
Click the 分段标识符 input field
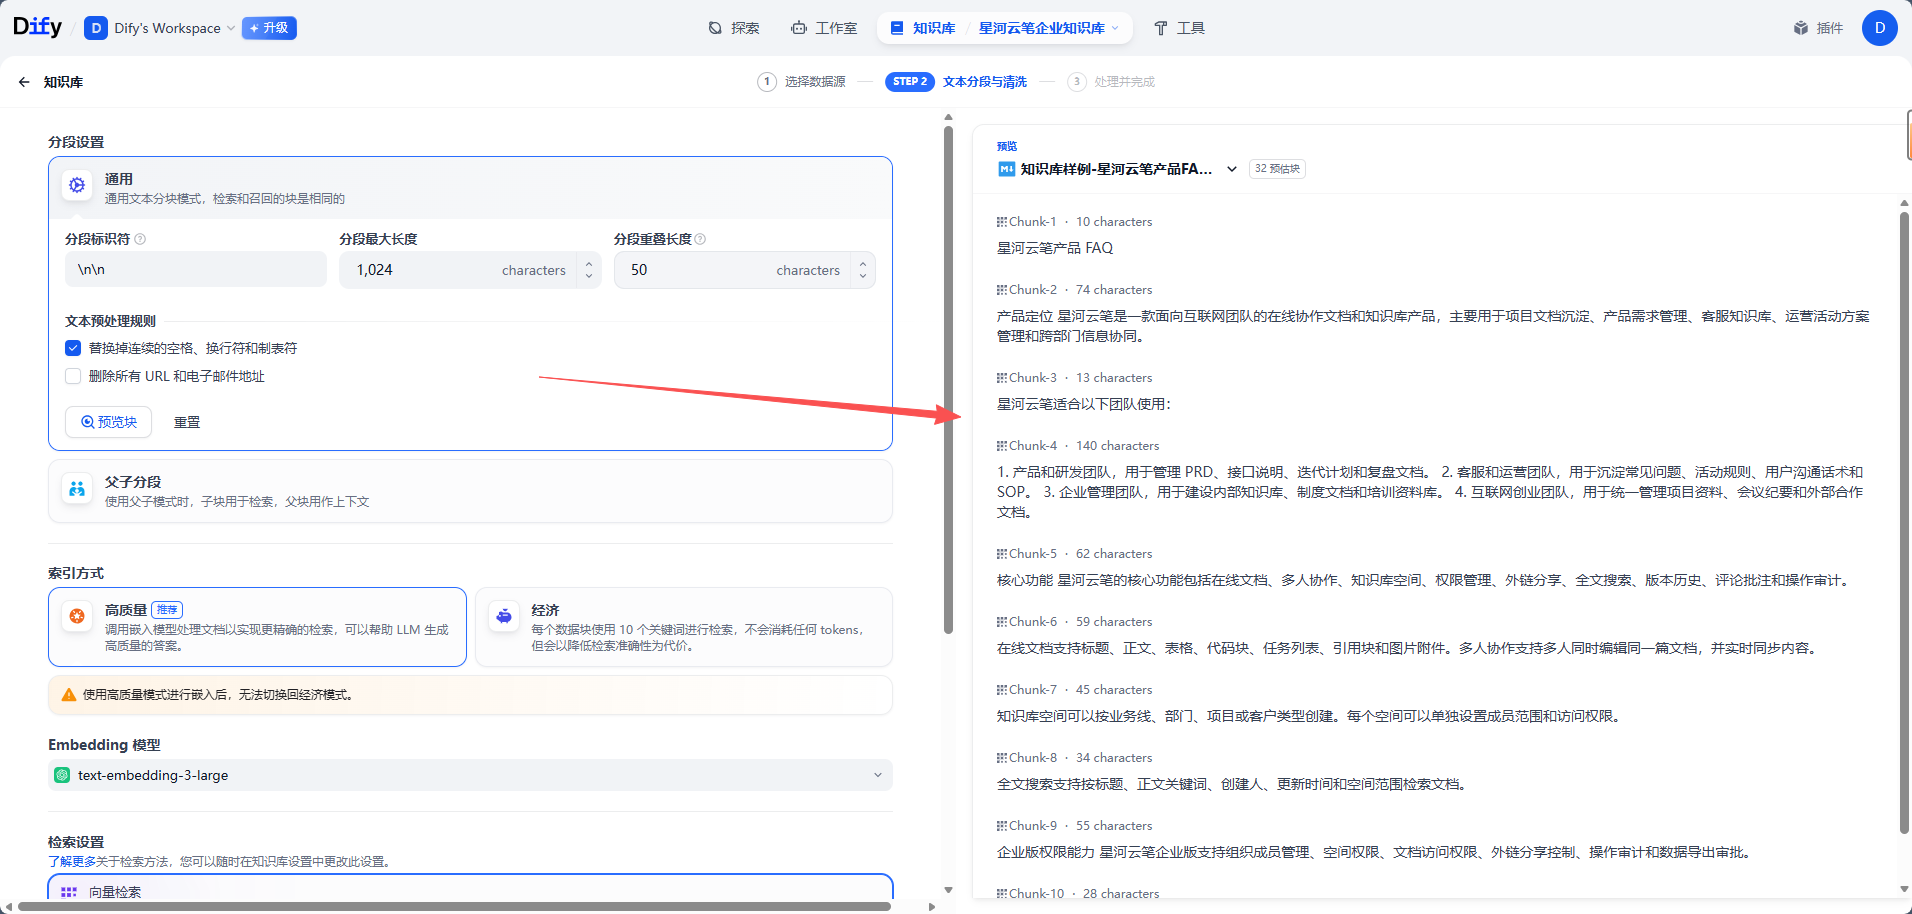pyautogui.click(x=196, y=270)
